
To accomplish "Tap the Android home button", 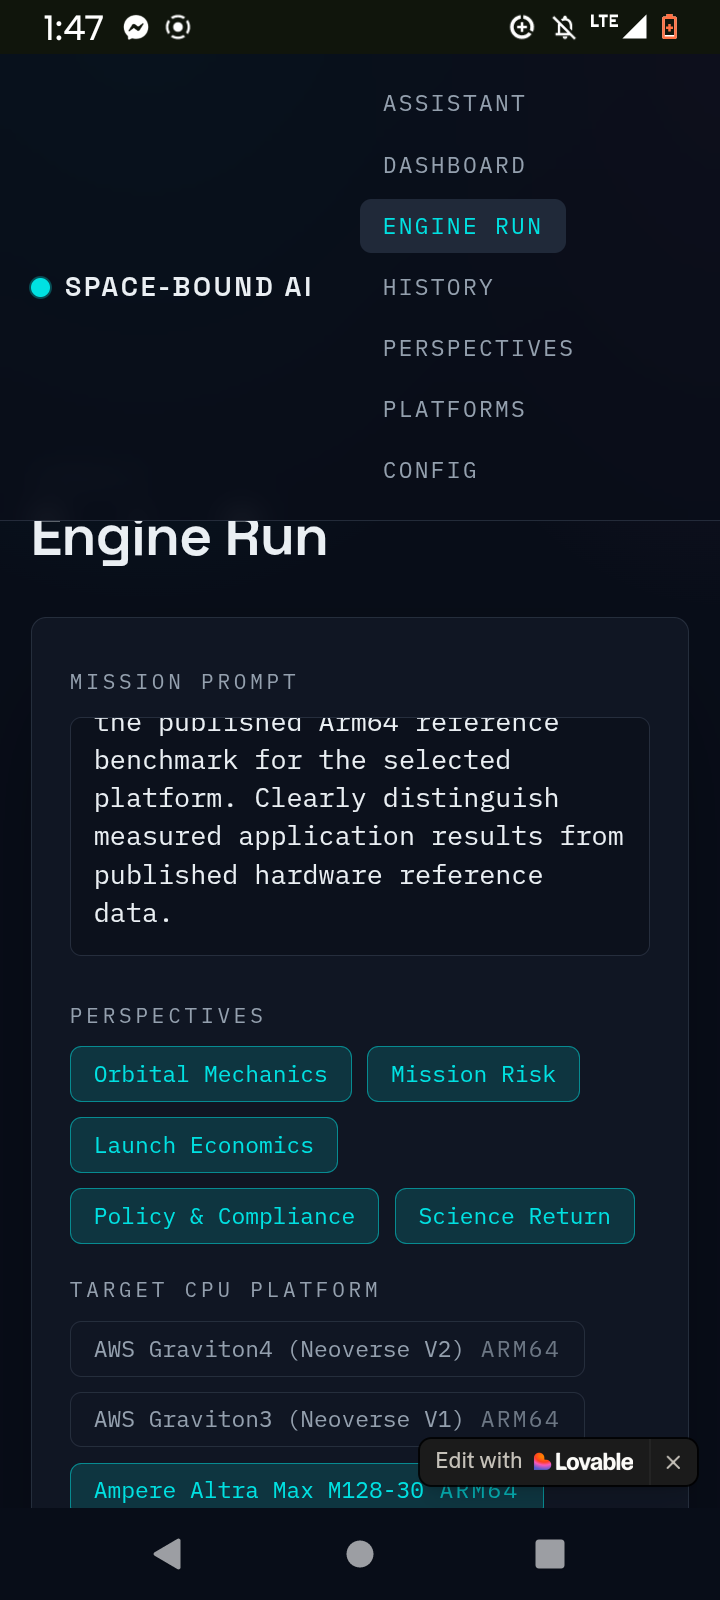I will [360, 1553].
